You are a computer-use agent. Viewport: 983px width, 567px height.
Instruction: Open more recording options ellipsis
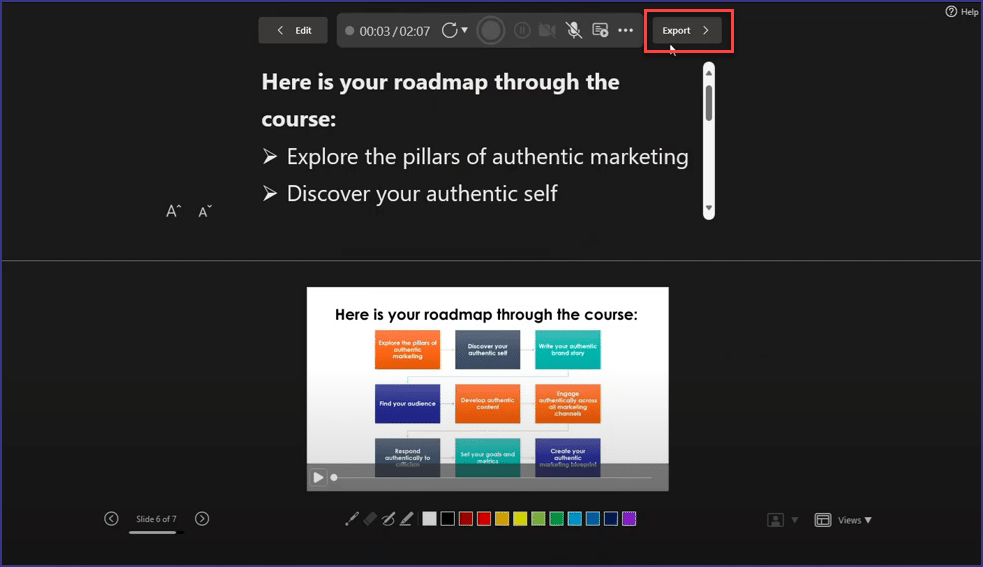pos(626,30)
